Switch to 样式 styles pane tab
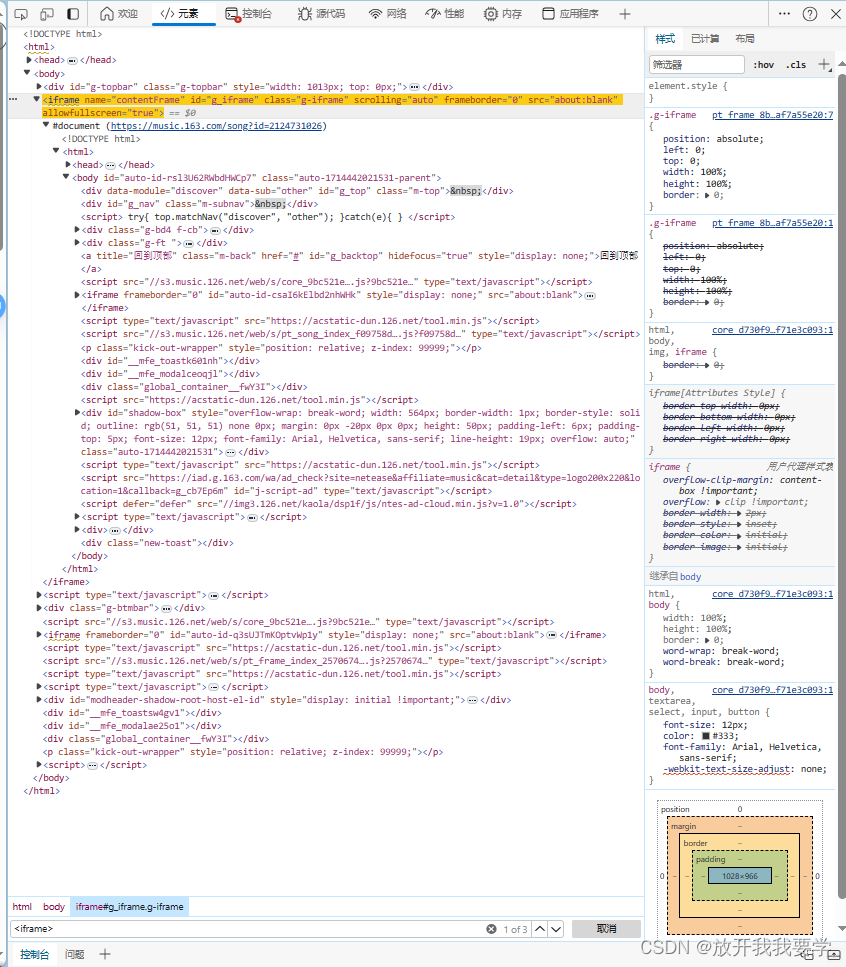The width and height of the screenshot is (846, 967). point(665,38)
